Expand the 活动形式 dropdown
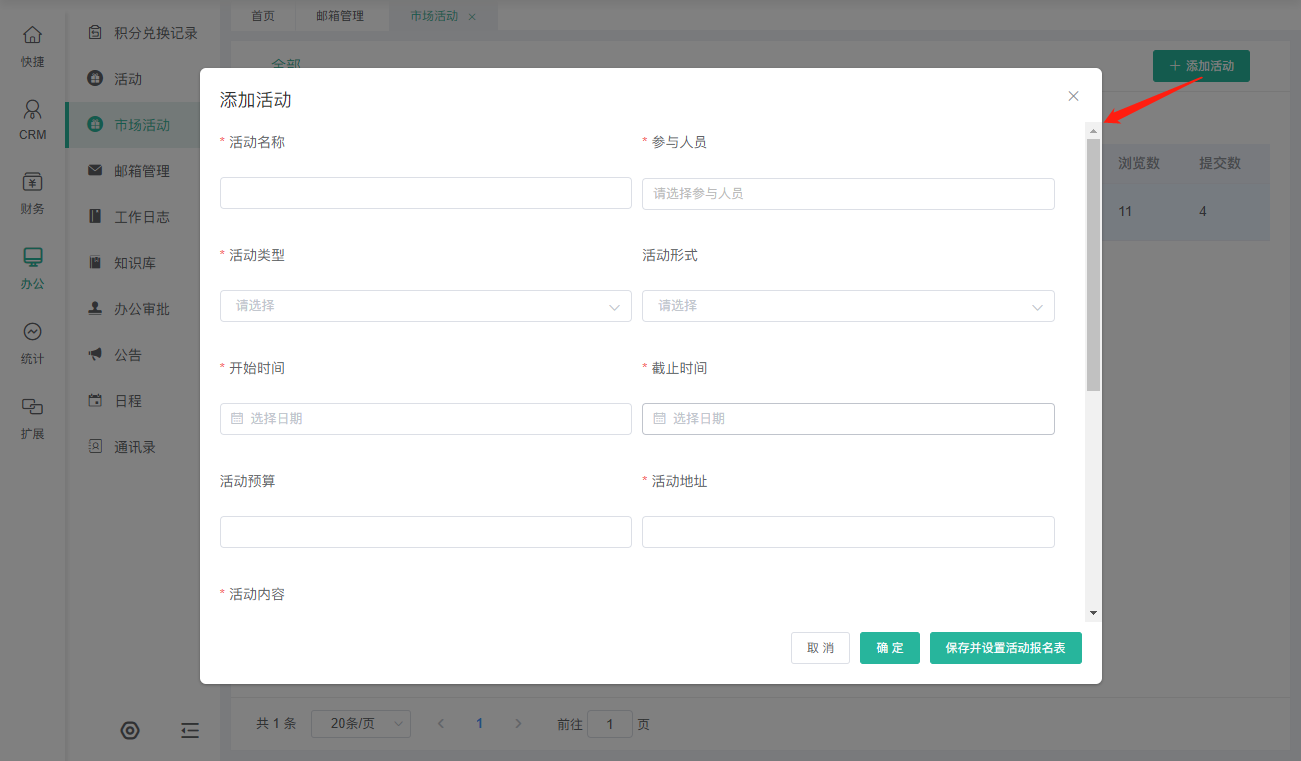This screenshot has width=1301, height=761. 848,306
